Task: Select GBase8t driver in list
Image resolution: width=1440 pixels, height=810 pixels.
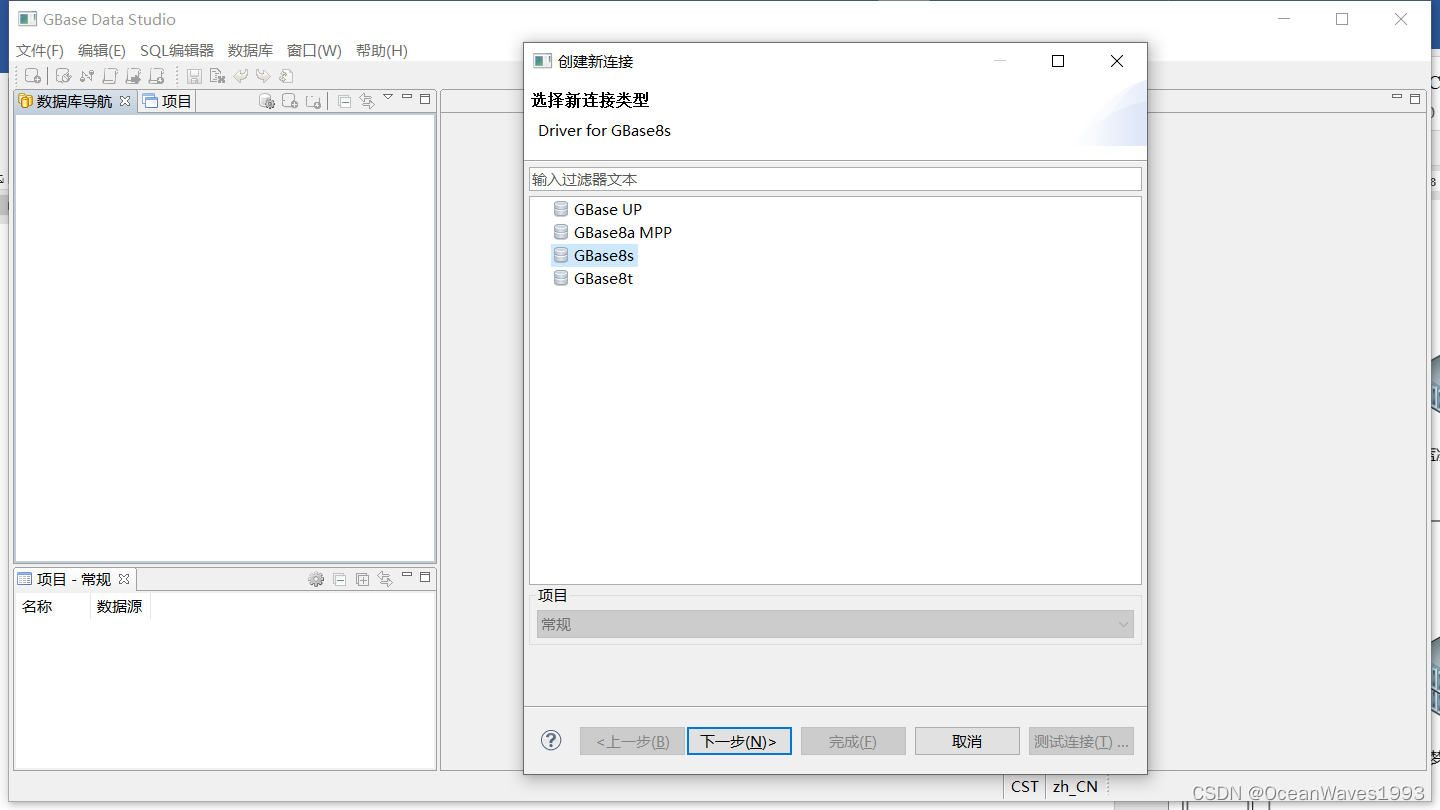Action: click(594, 278)
